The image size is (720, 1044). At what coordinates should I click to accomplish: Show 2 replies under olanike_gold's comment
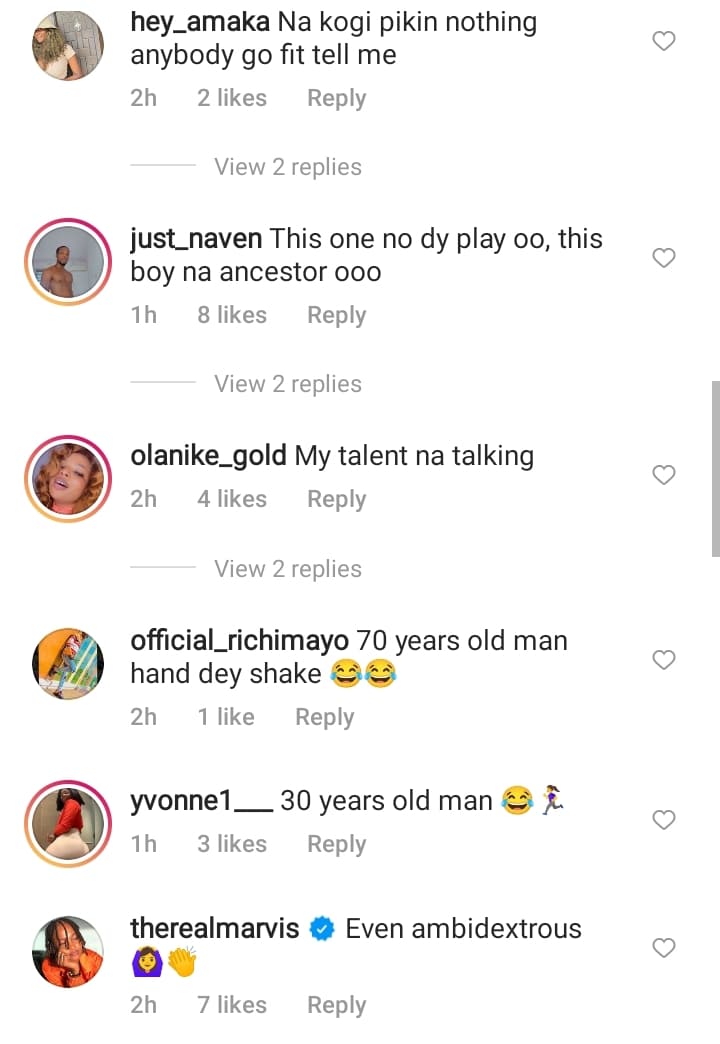[x=288, y=569]
